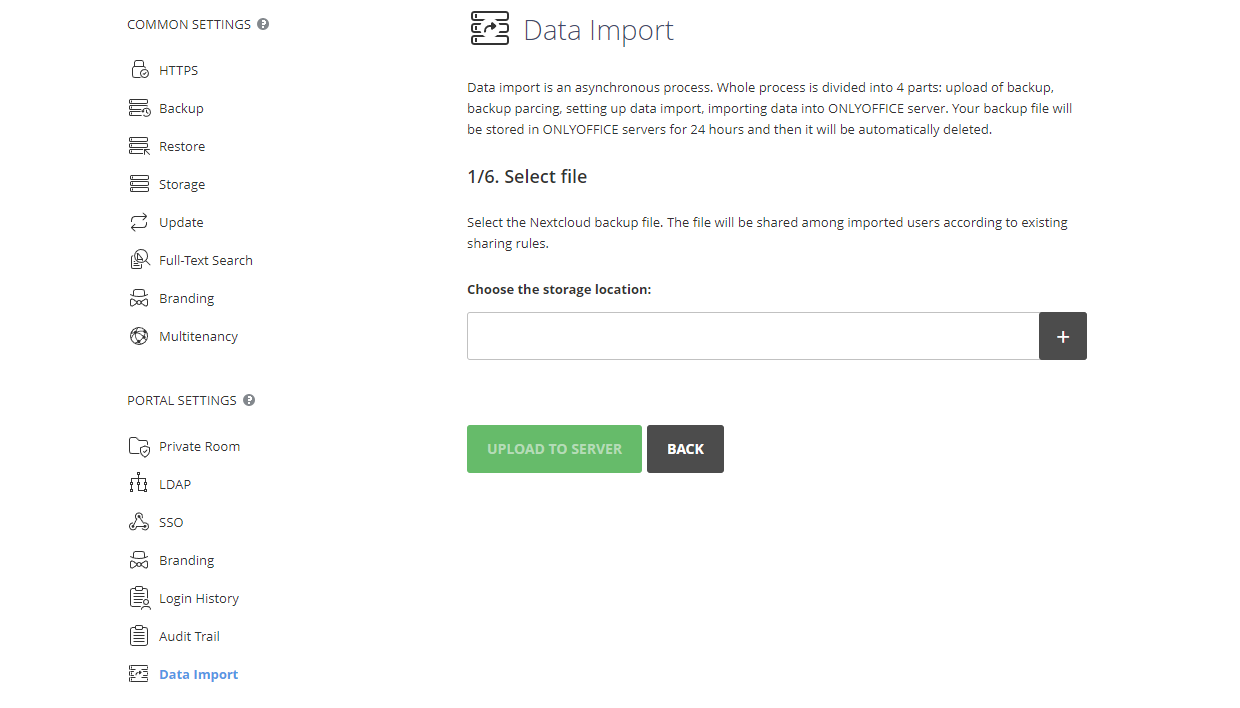Open SSO settings
The height and width of the screenshot is (708, 1240).
click(x=171, y=522)
